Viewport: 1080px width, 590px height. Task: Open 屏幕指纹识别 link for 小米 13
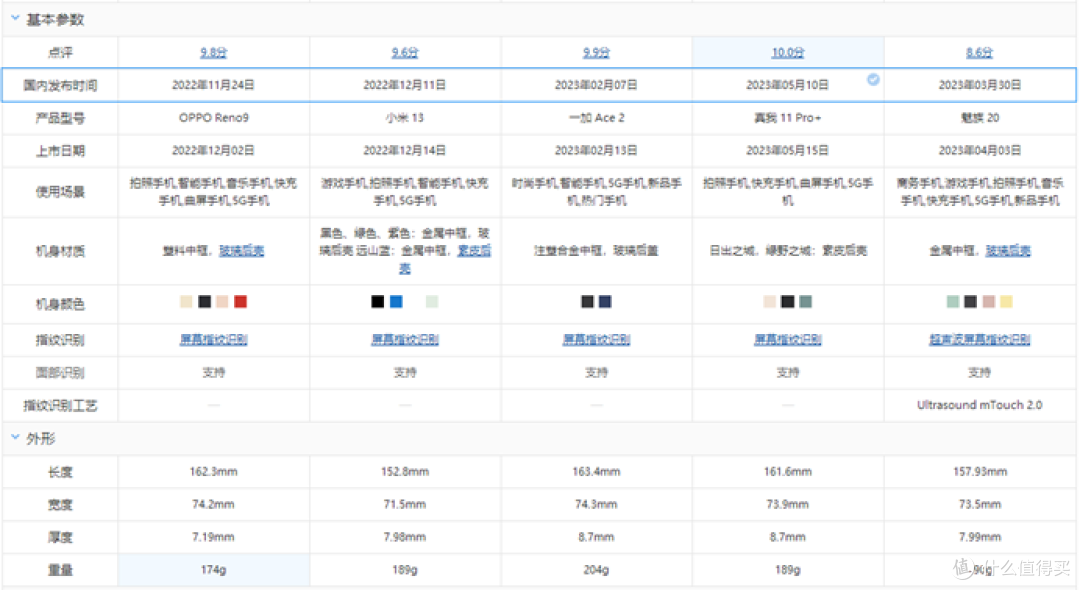click(x=405, y=339)
